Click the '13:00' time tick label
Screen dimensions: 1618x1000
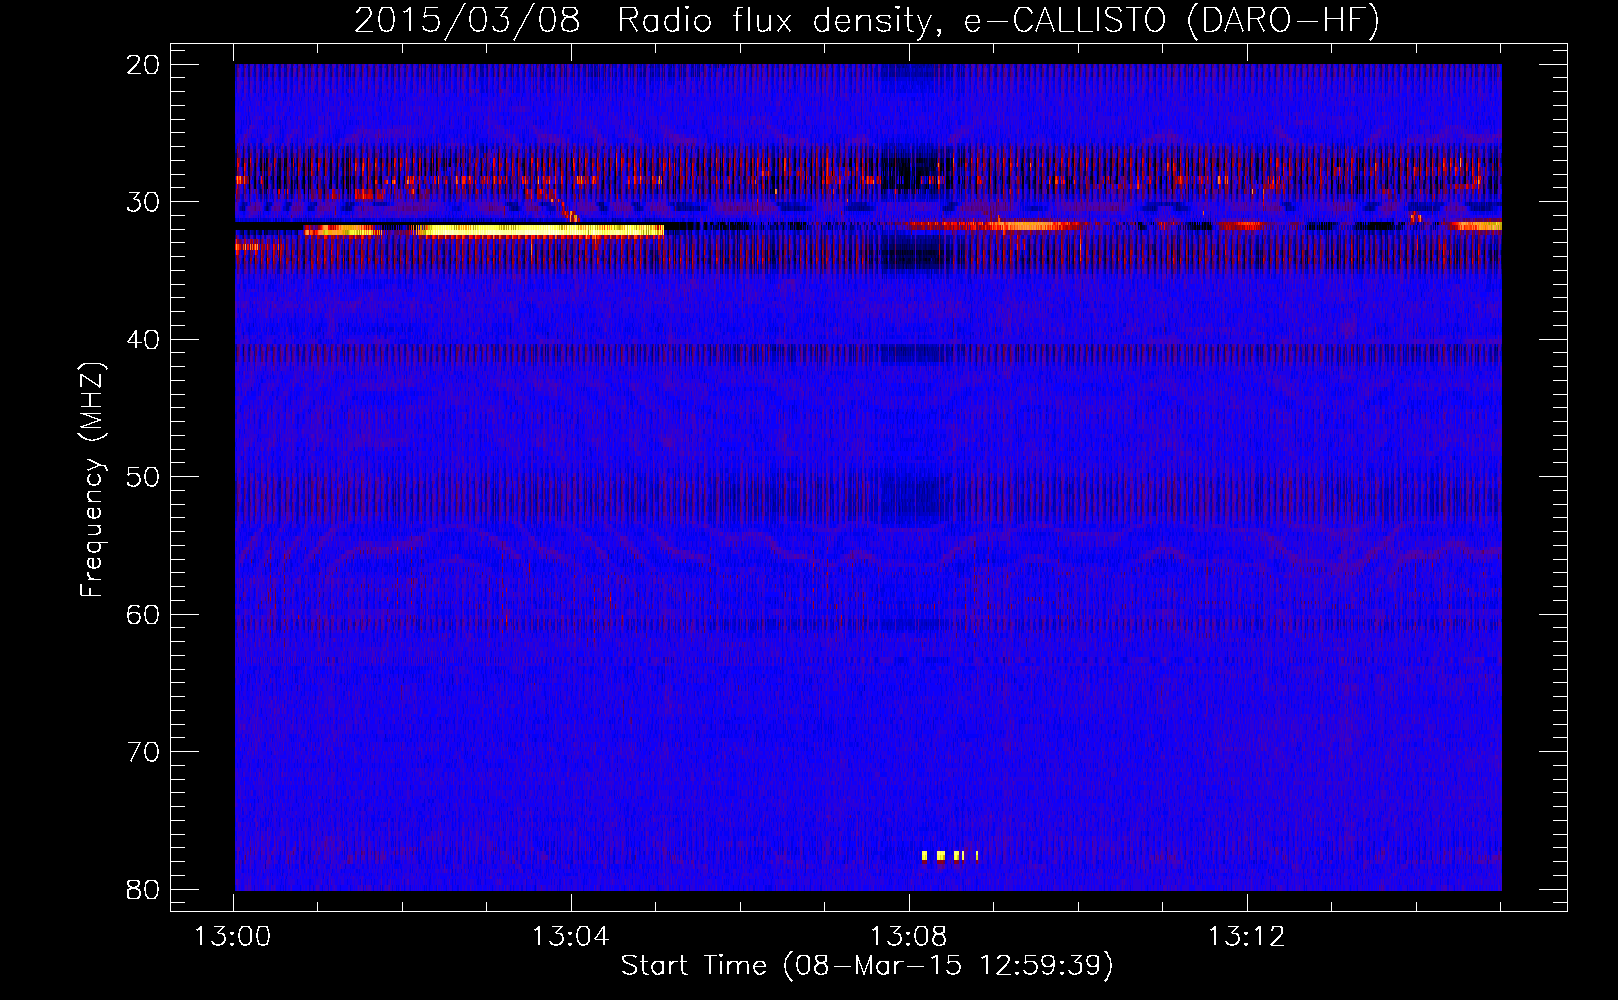tap(233, 937)
